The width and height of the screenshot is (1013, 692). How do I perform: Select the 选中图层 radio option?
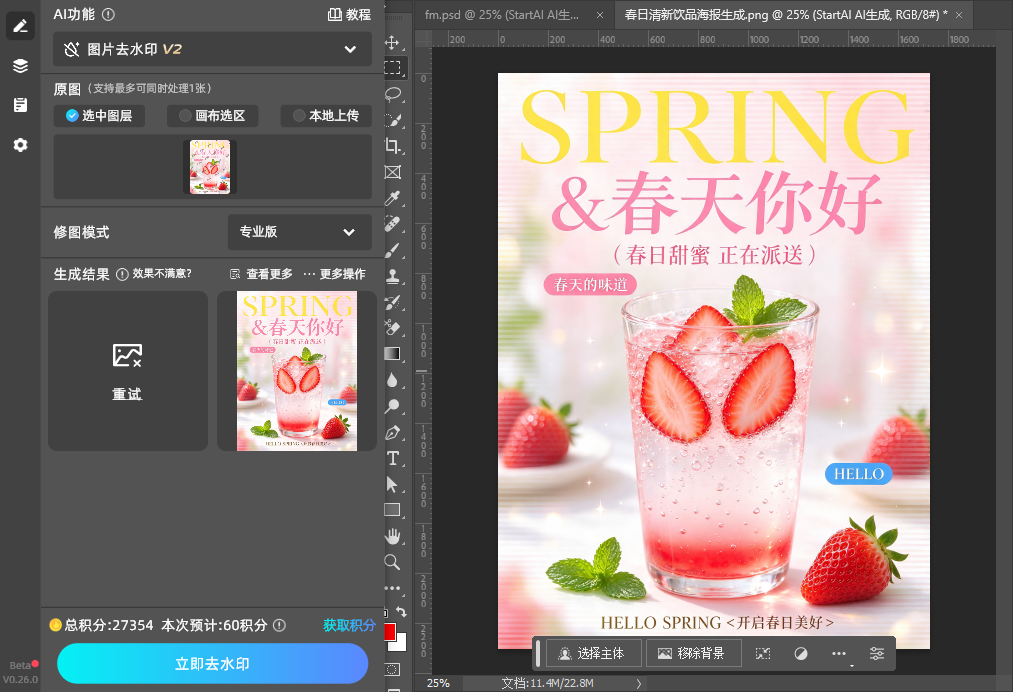[x=99, y=116]
